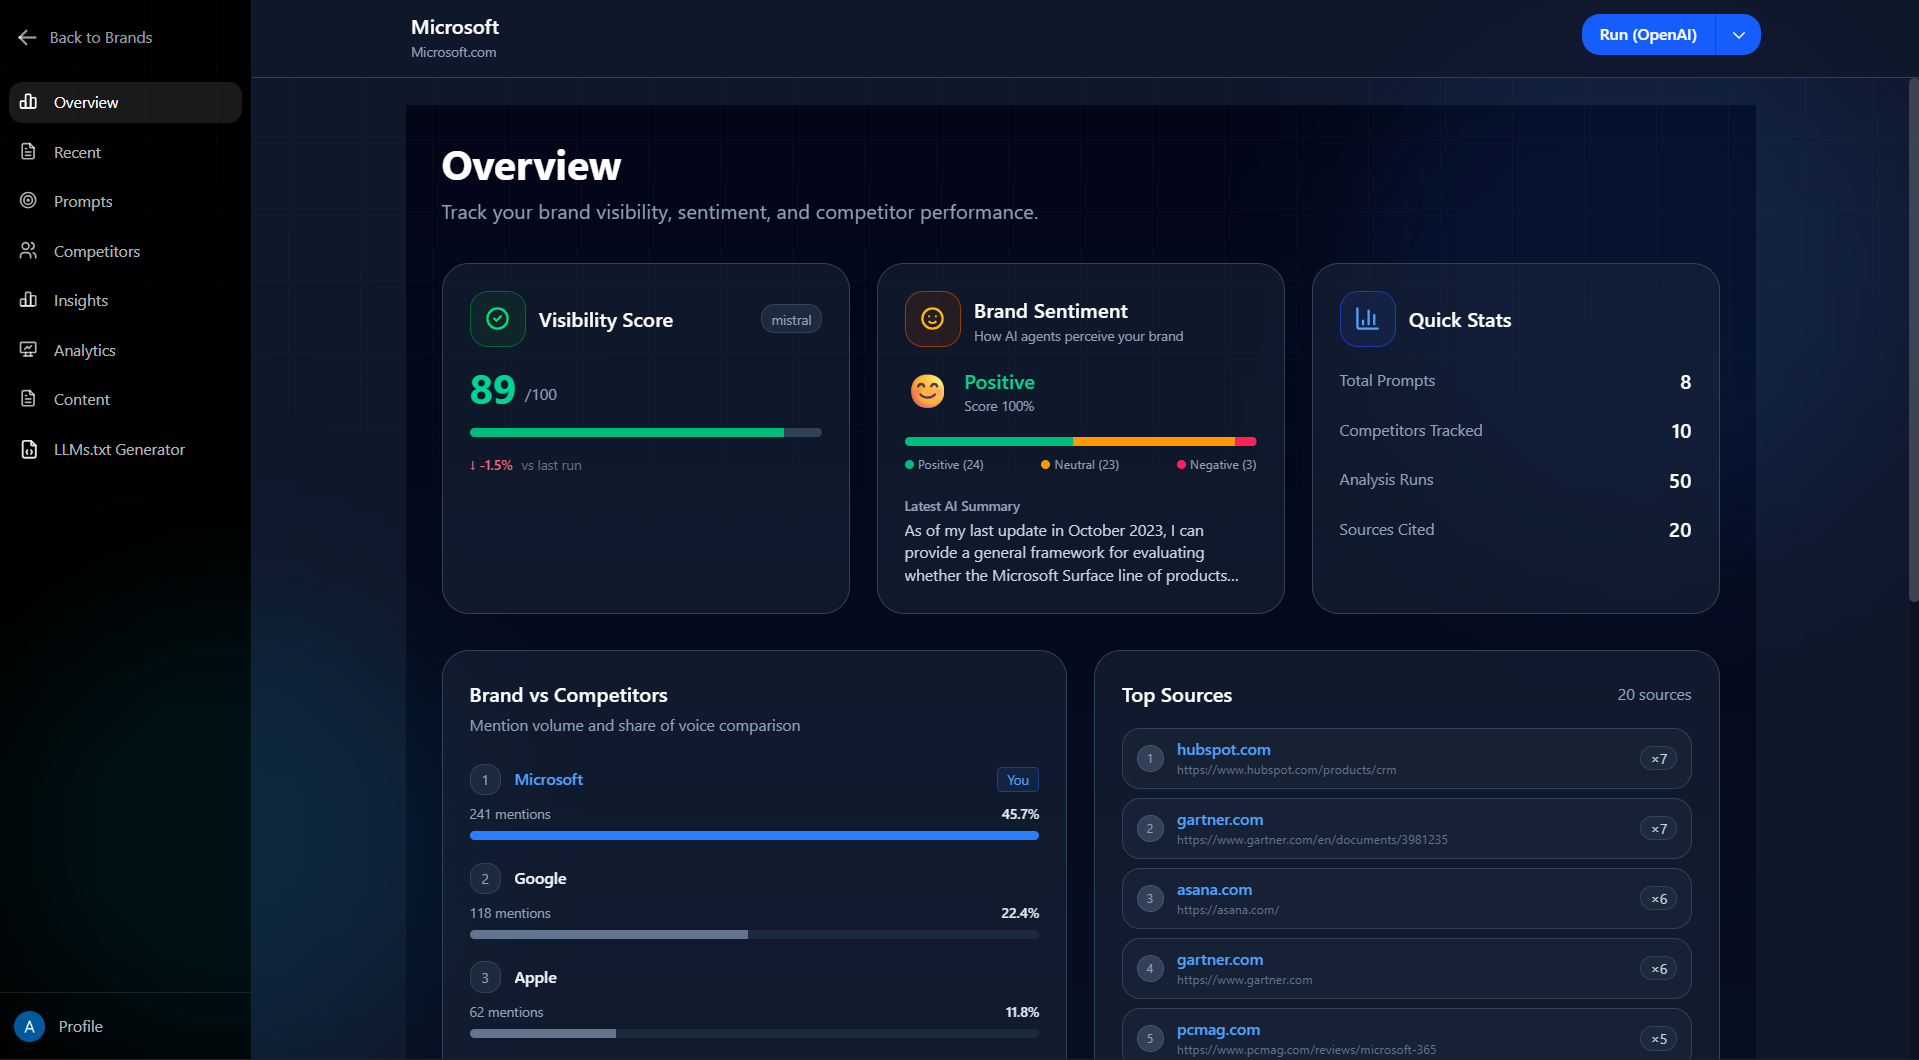Click the Brand Sentiment smiley icon

[x=932, y=319]
